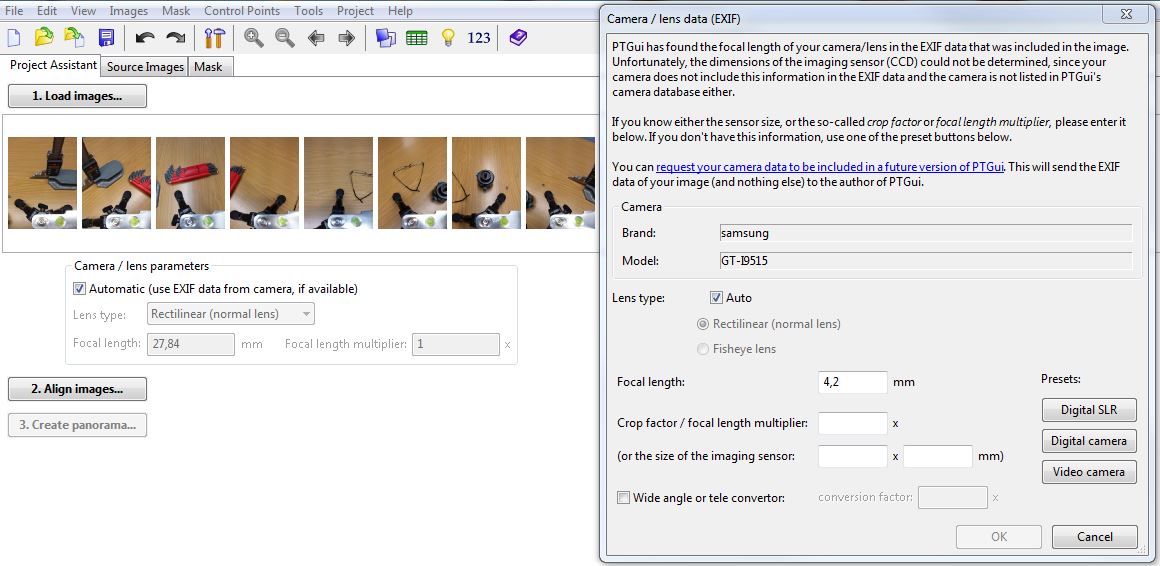1160x566 pixels.
Task: Open the purple help book icon
Action: tap(517, 38)
